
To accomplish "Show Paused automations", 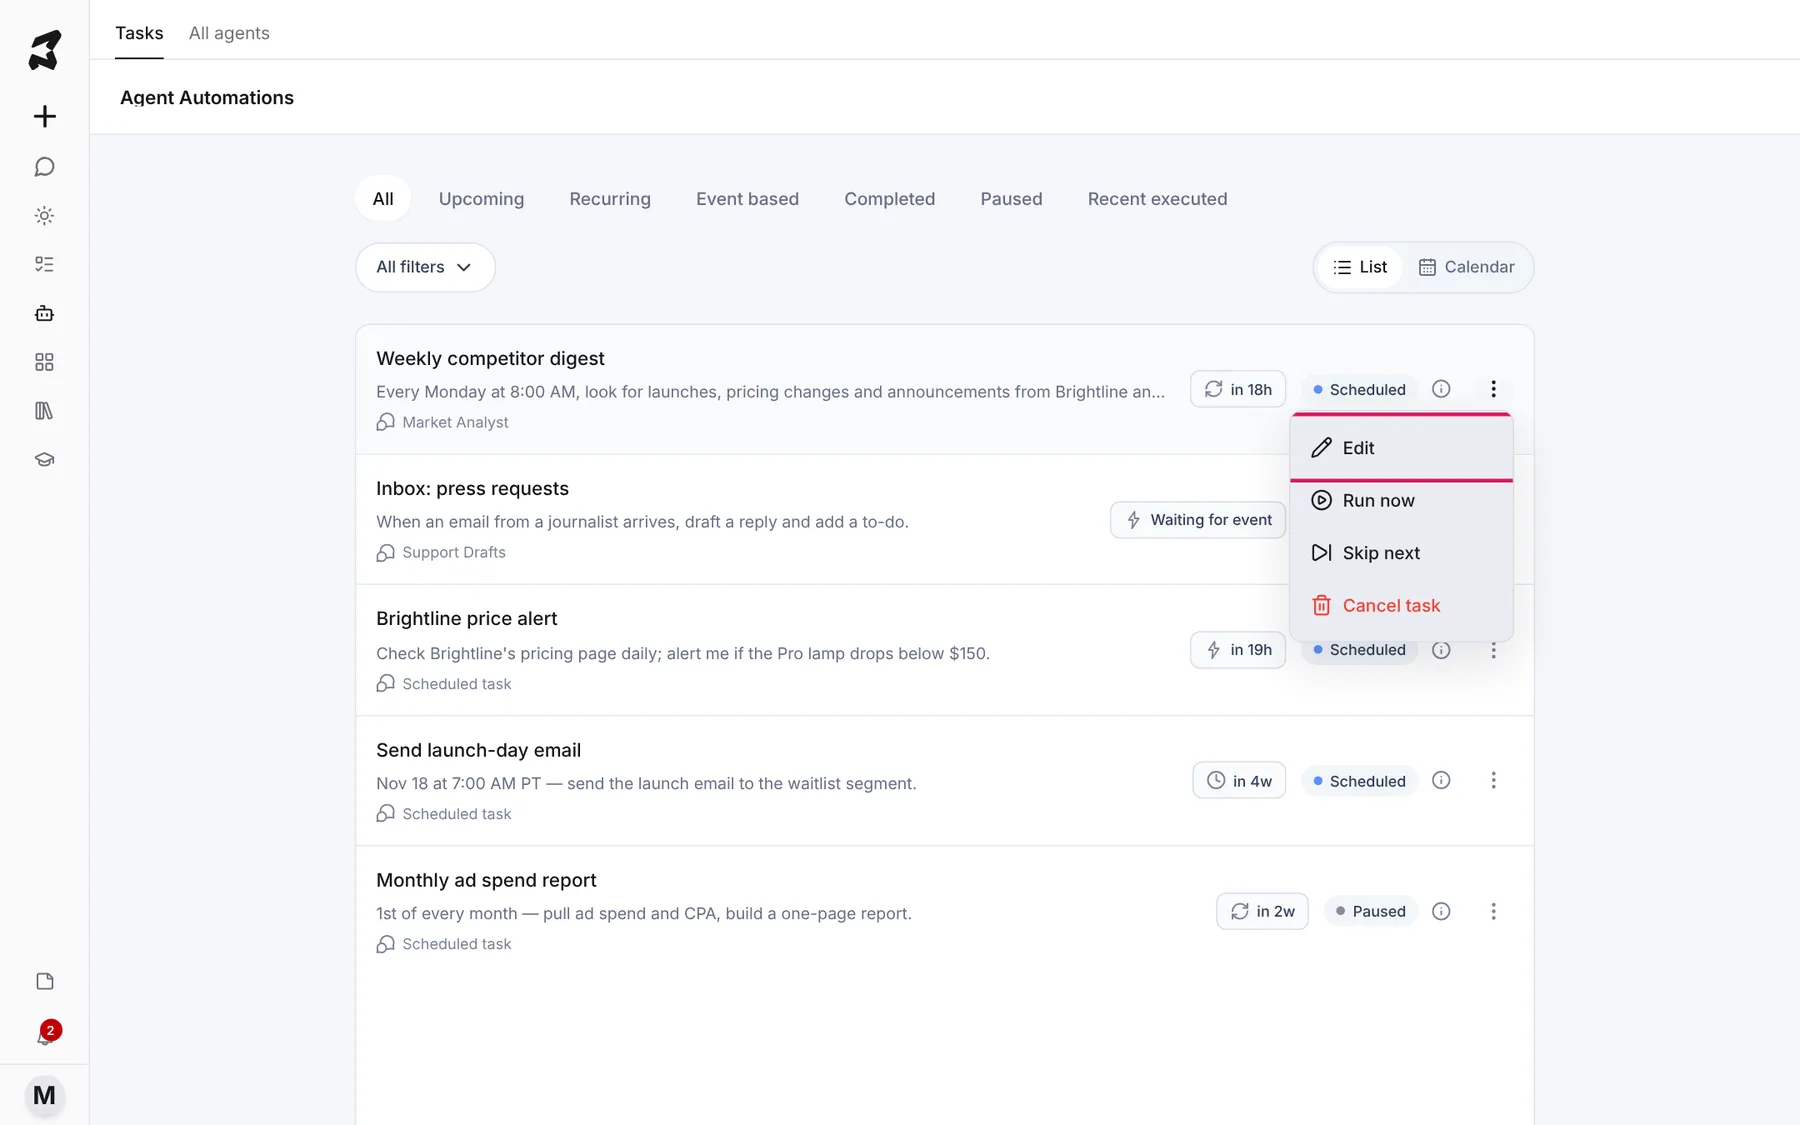I will 1011,199.
